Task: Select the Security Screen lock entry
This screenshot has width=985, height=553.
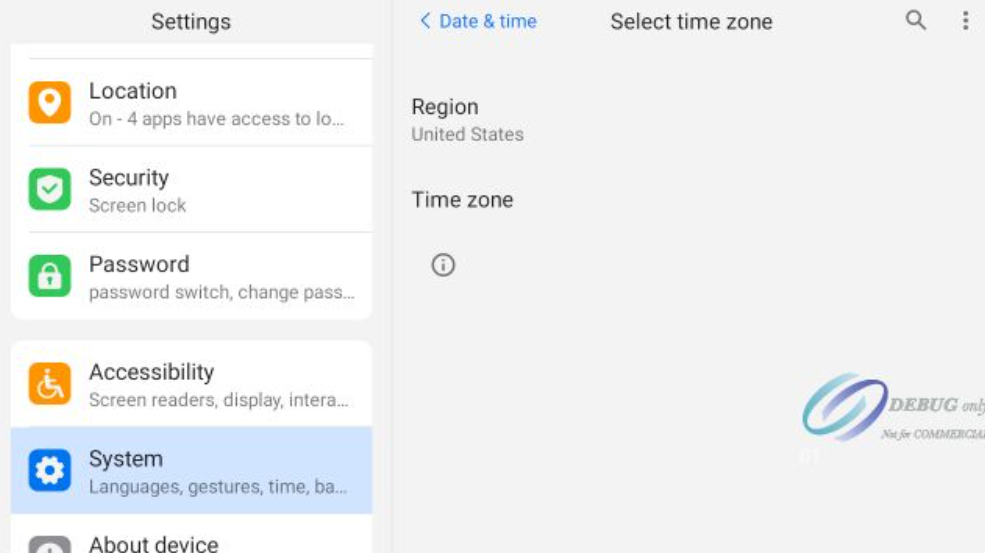Action: click(216, 190)
